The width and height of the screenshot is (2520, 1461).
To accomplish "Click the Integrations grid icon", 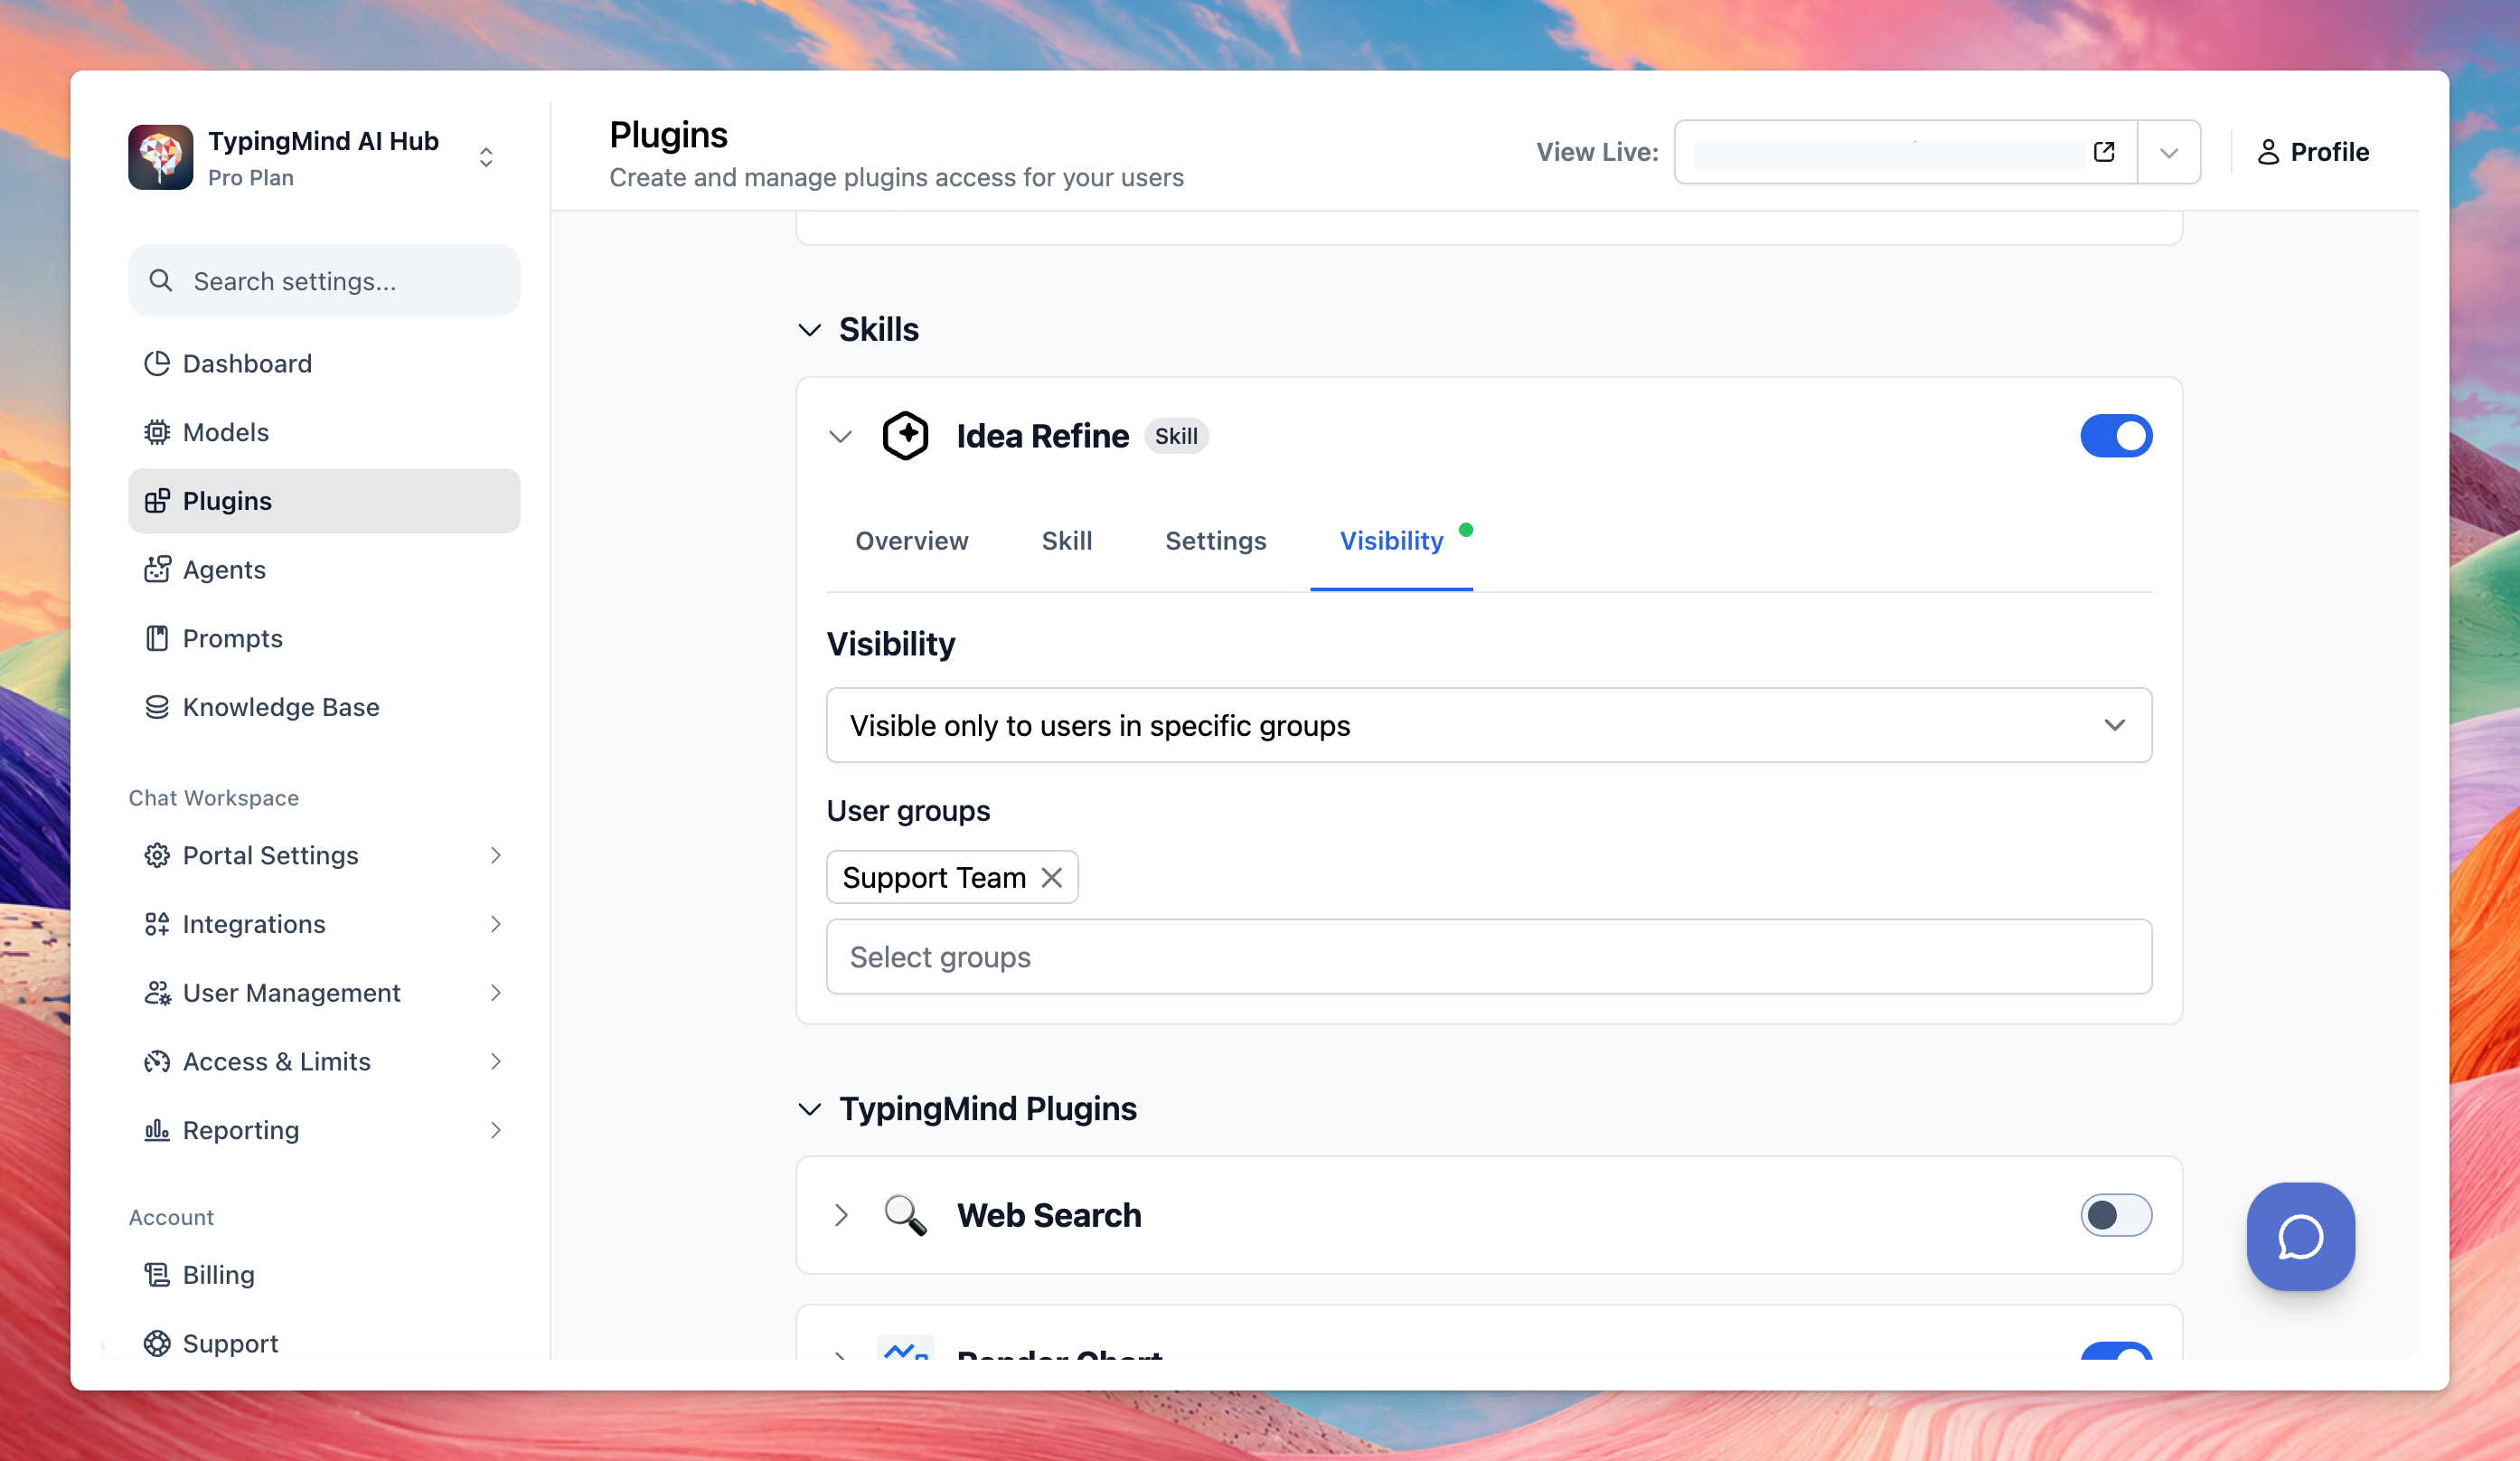I will pyautogui.click(x=157, y=924).
